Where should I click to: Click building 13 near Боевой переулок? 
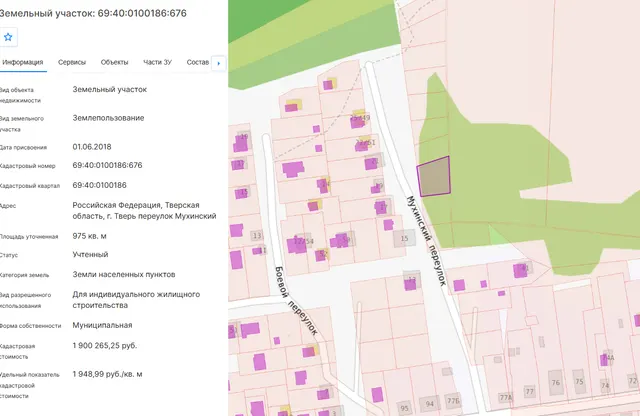click(257, 236)
